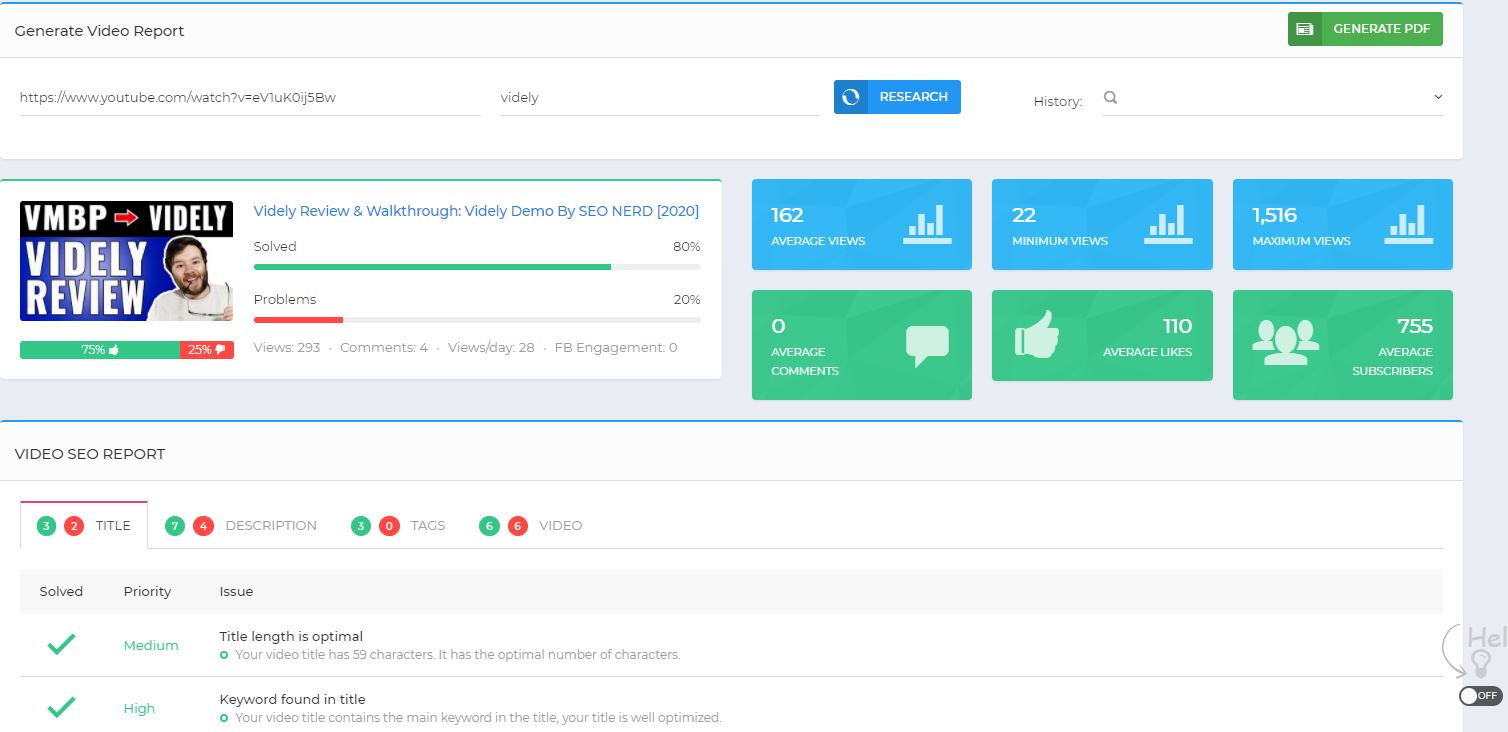The height and width of the screenshot is (732, 1508).
Task: Click the Solved 80% progress bar
Action: 477,267
